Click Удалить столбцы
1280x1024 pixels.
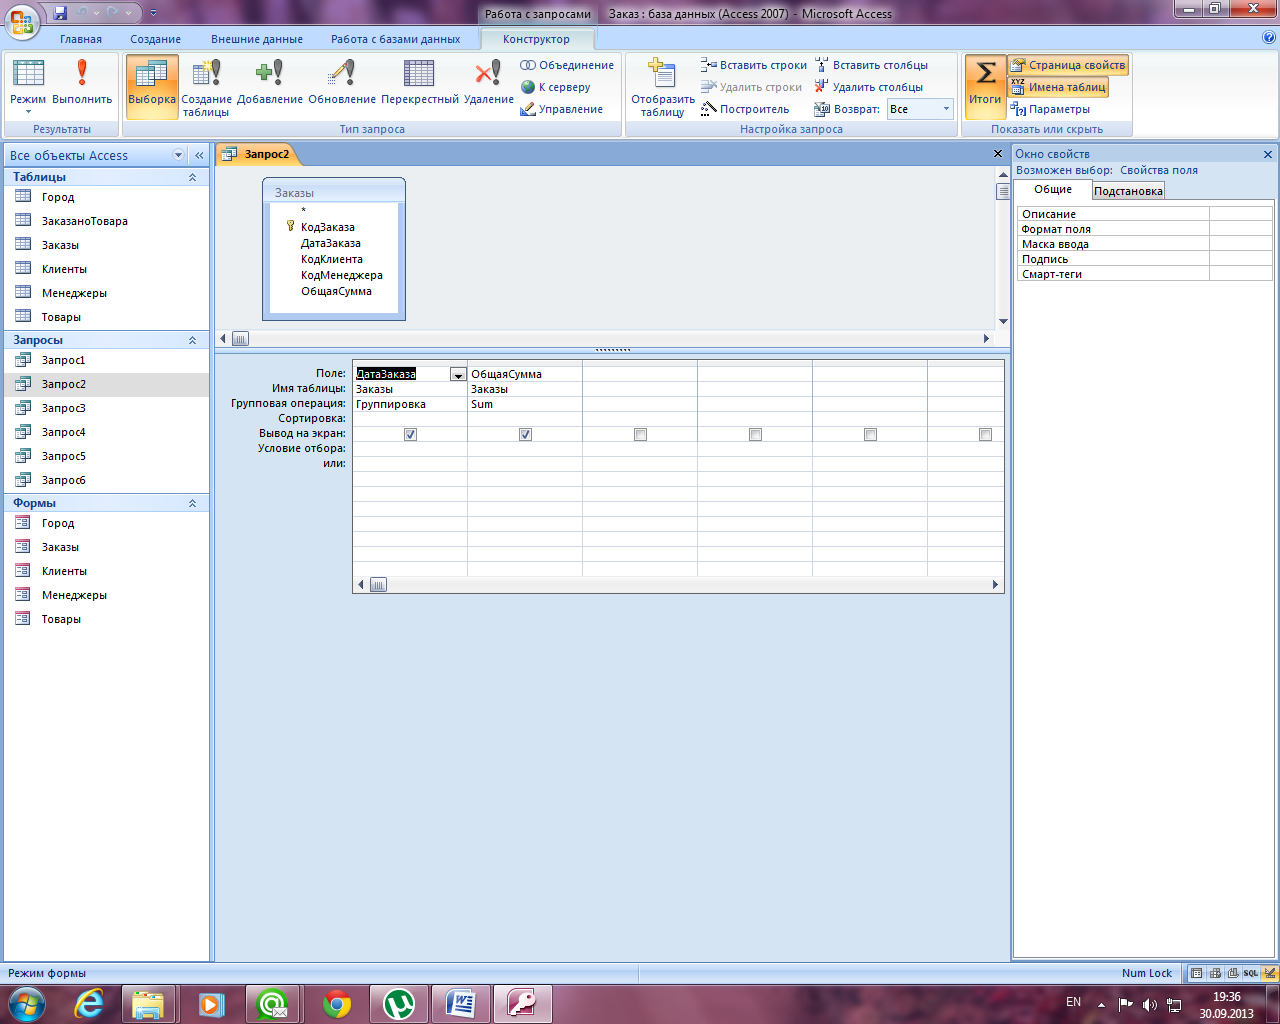pos(869,87)
